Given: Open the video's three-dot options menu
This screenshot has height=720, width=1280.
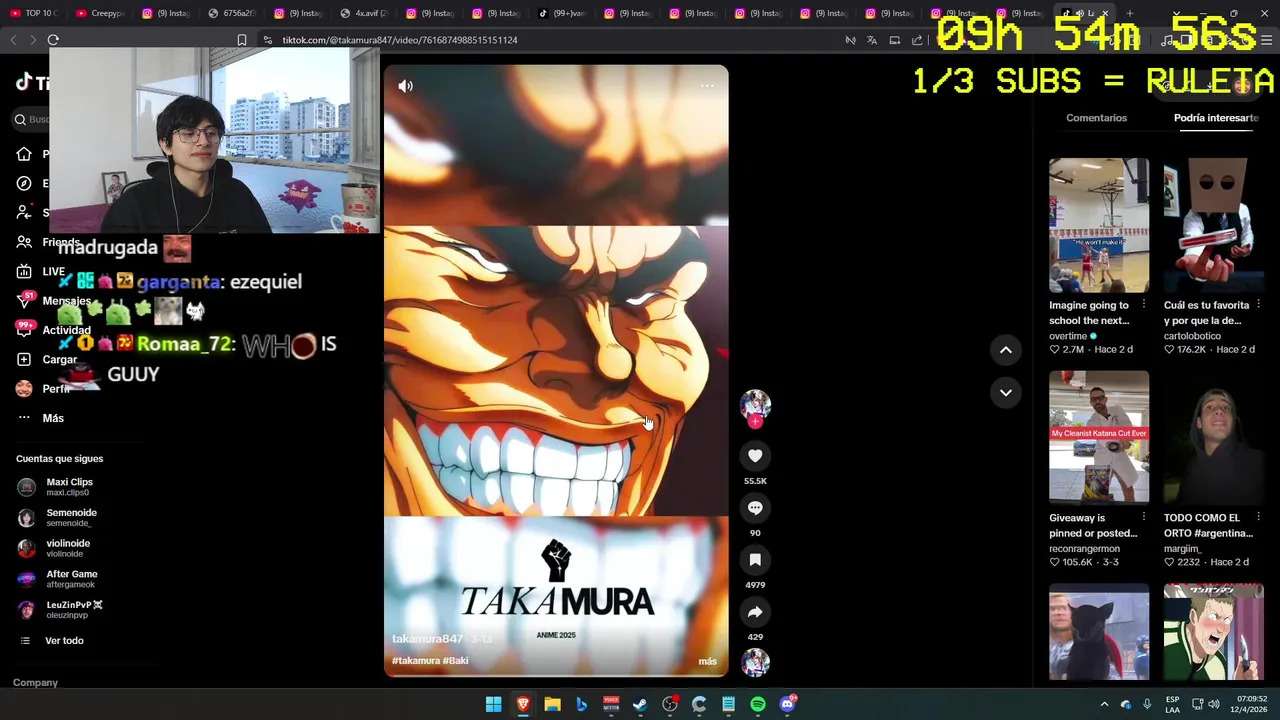Looking at the screenshot, I should pos(707,86).
